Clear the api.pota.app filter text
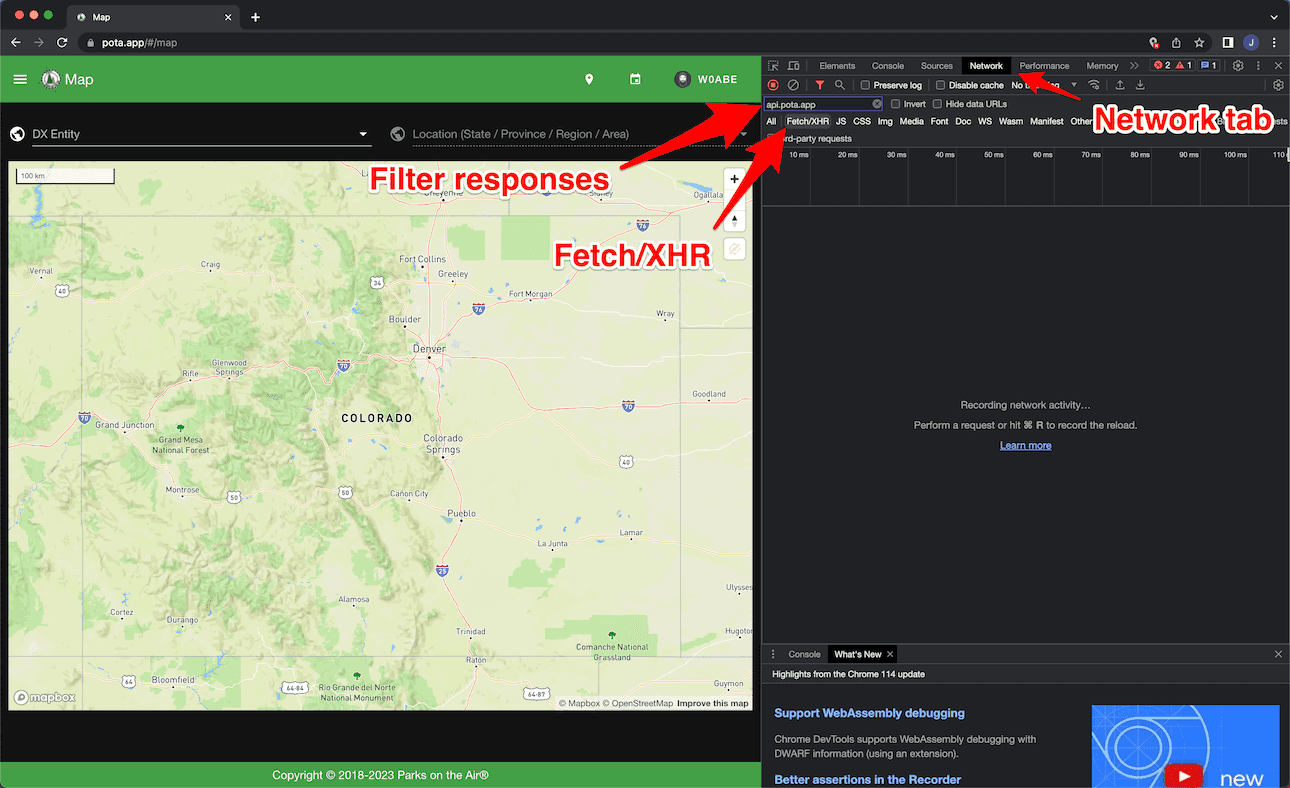The image size is (1290, 788). (x=877, y=104)
